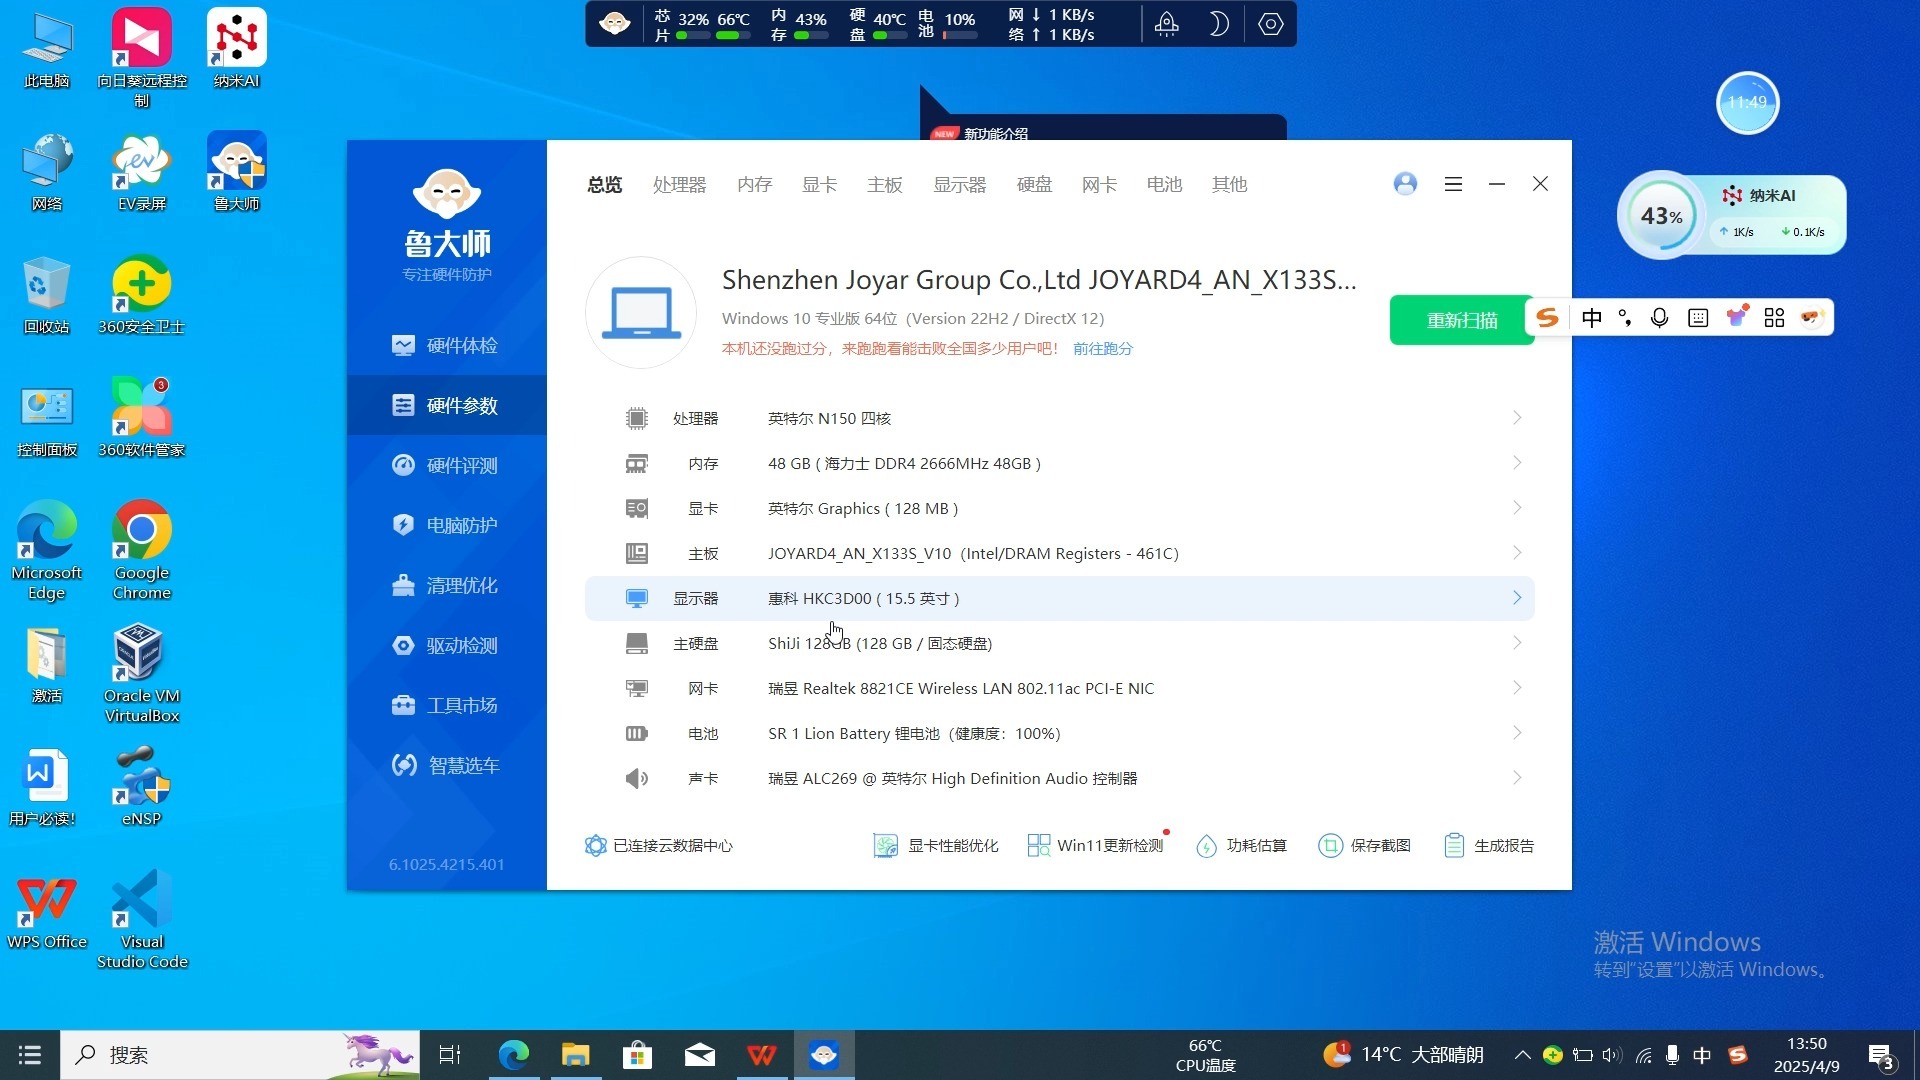Expand the 显示器 惠科 HKC3D00 row

point(1060,598)
